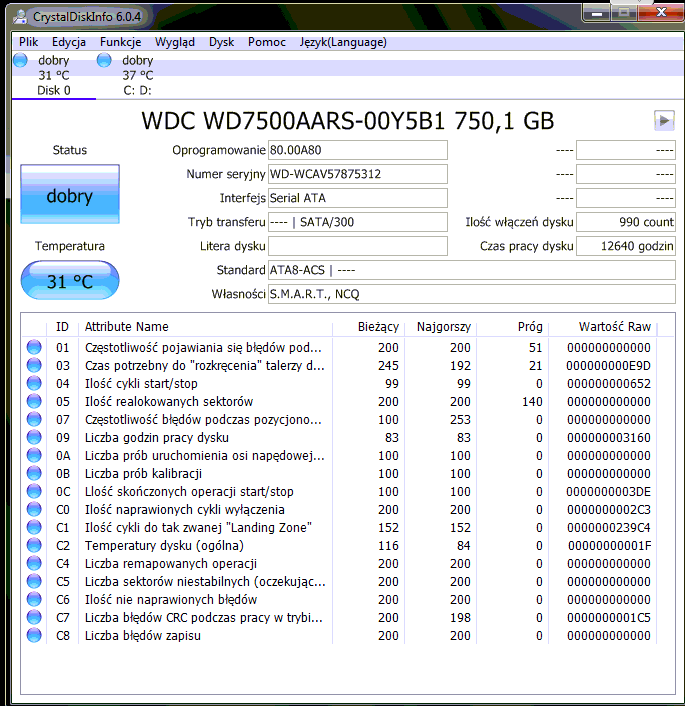Screen dimensions: 685x706
Task: Click status orb of attribute 05
Action: click(34, 401)
